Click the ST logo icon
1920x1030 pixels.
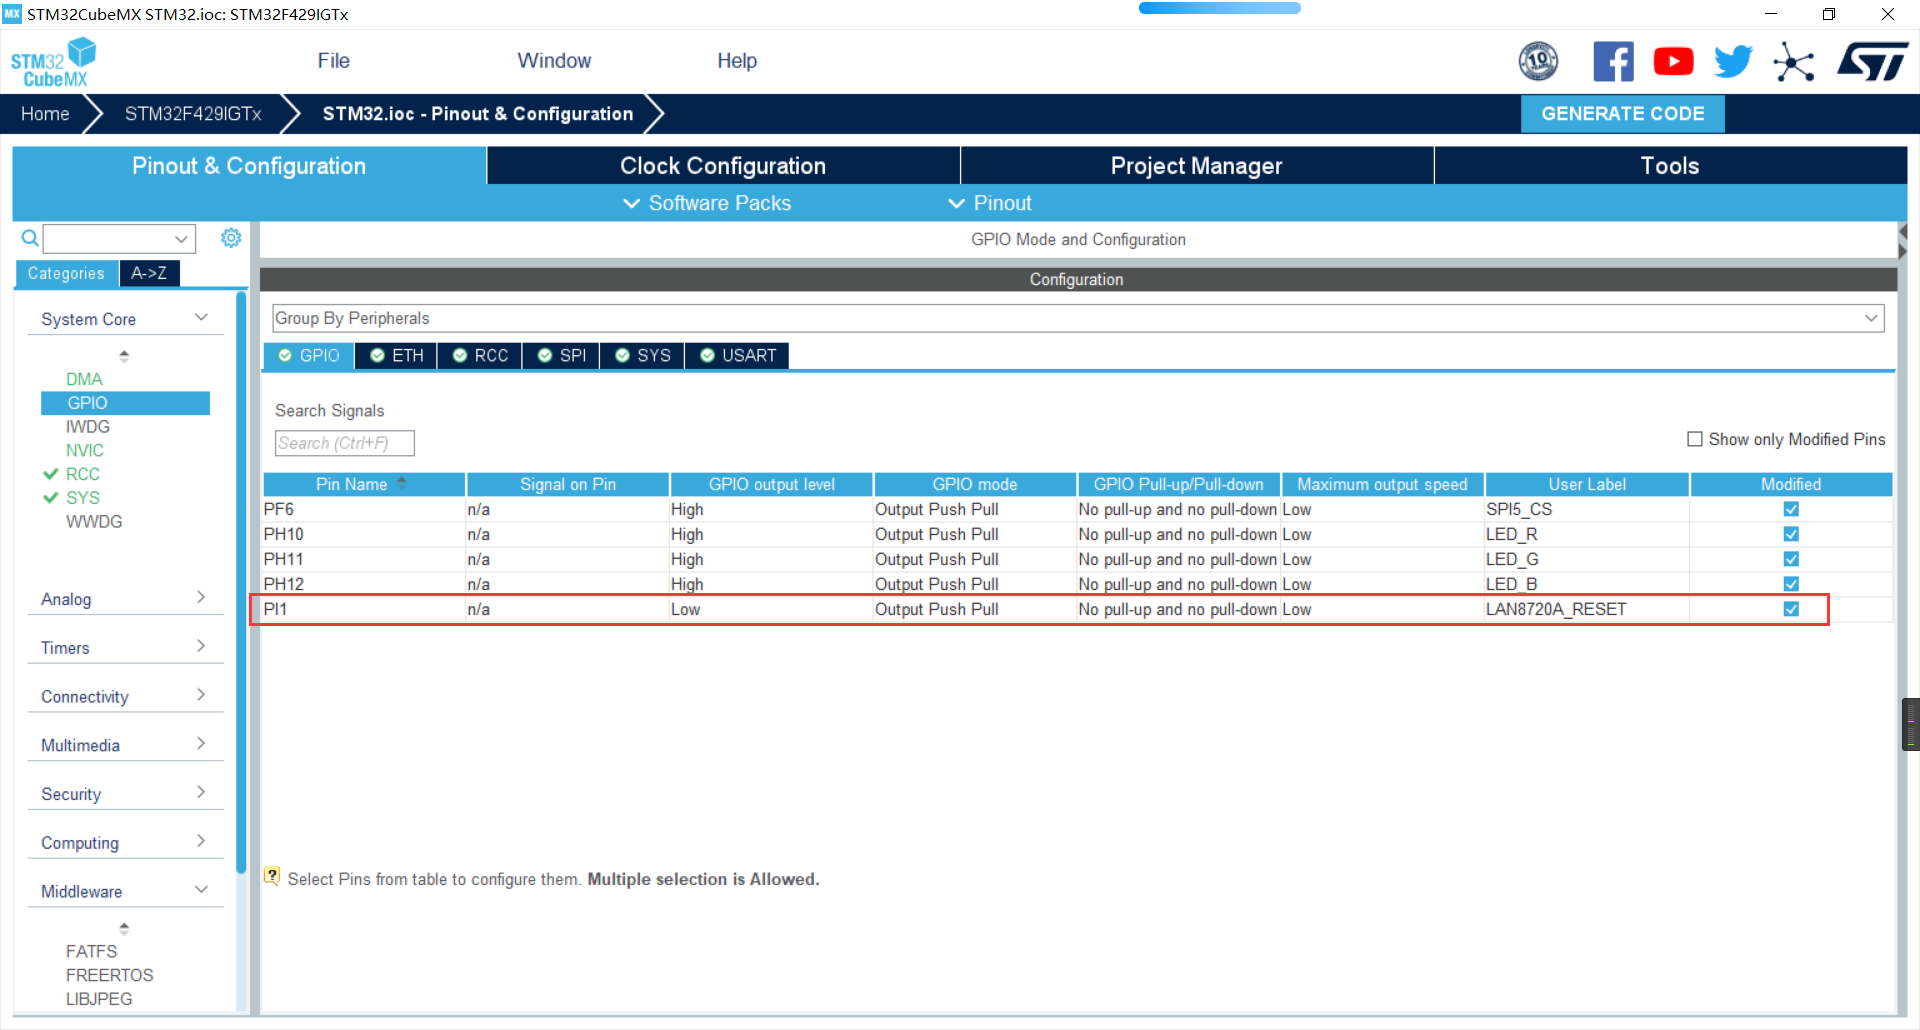[1872, 62]
